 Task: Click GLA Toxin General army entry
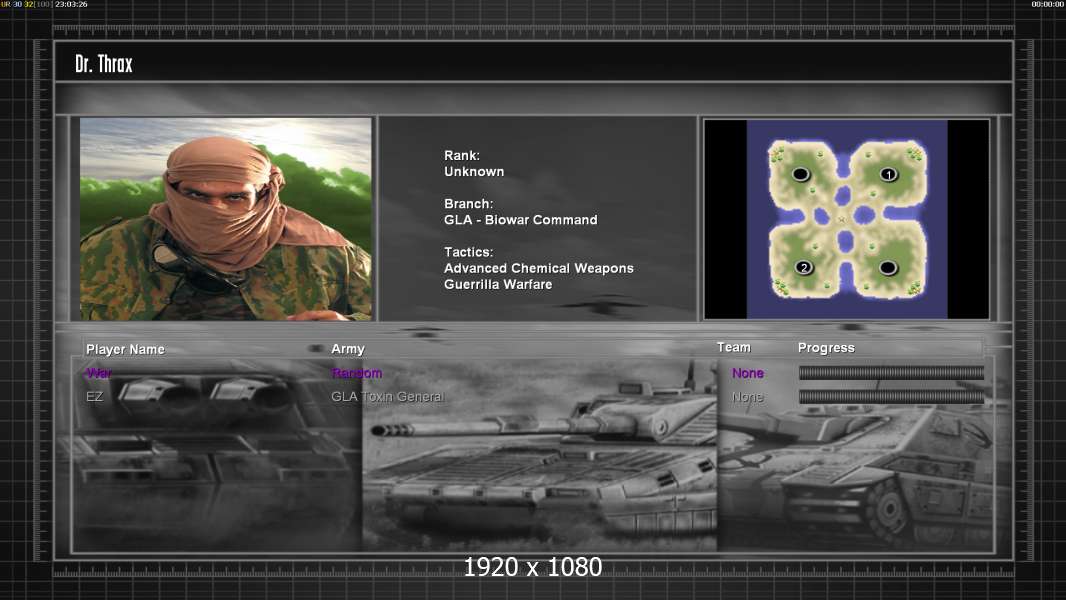tap(388, 397)
